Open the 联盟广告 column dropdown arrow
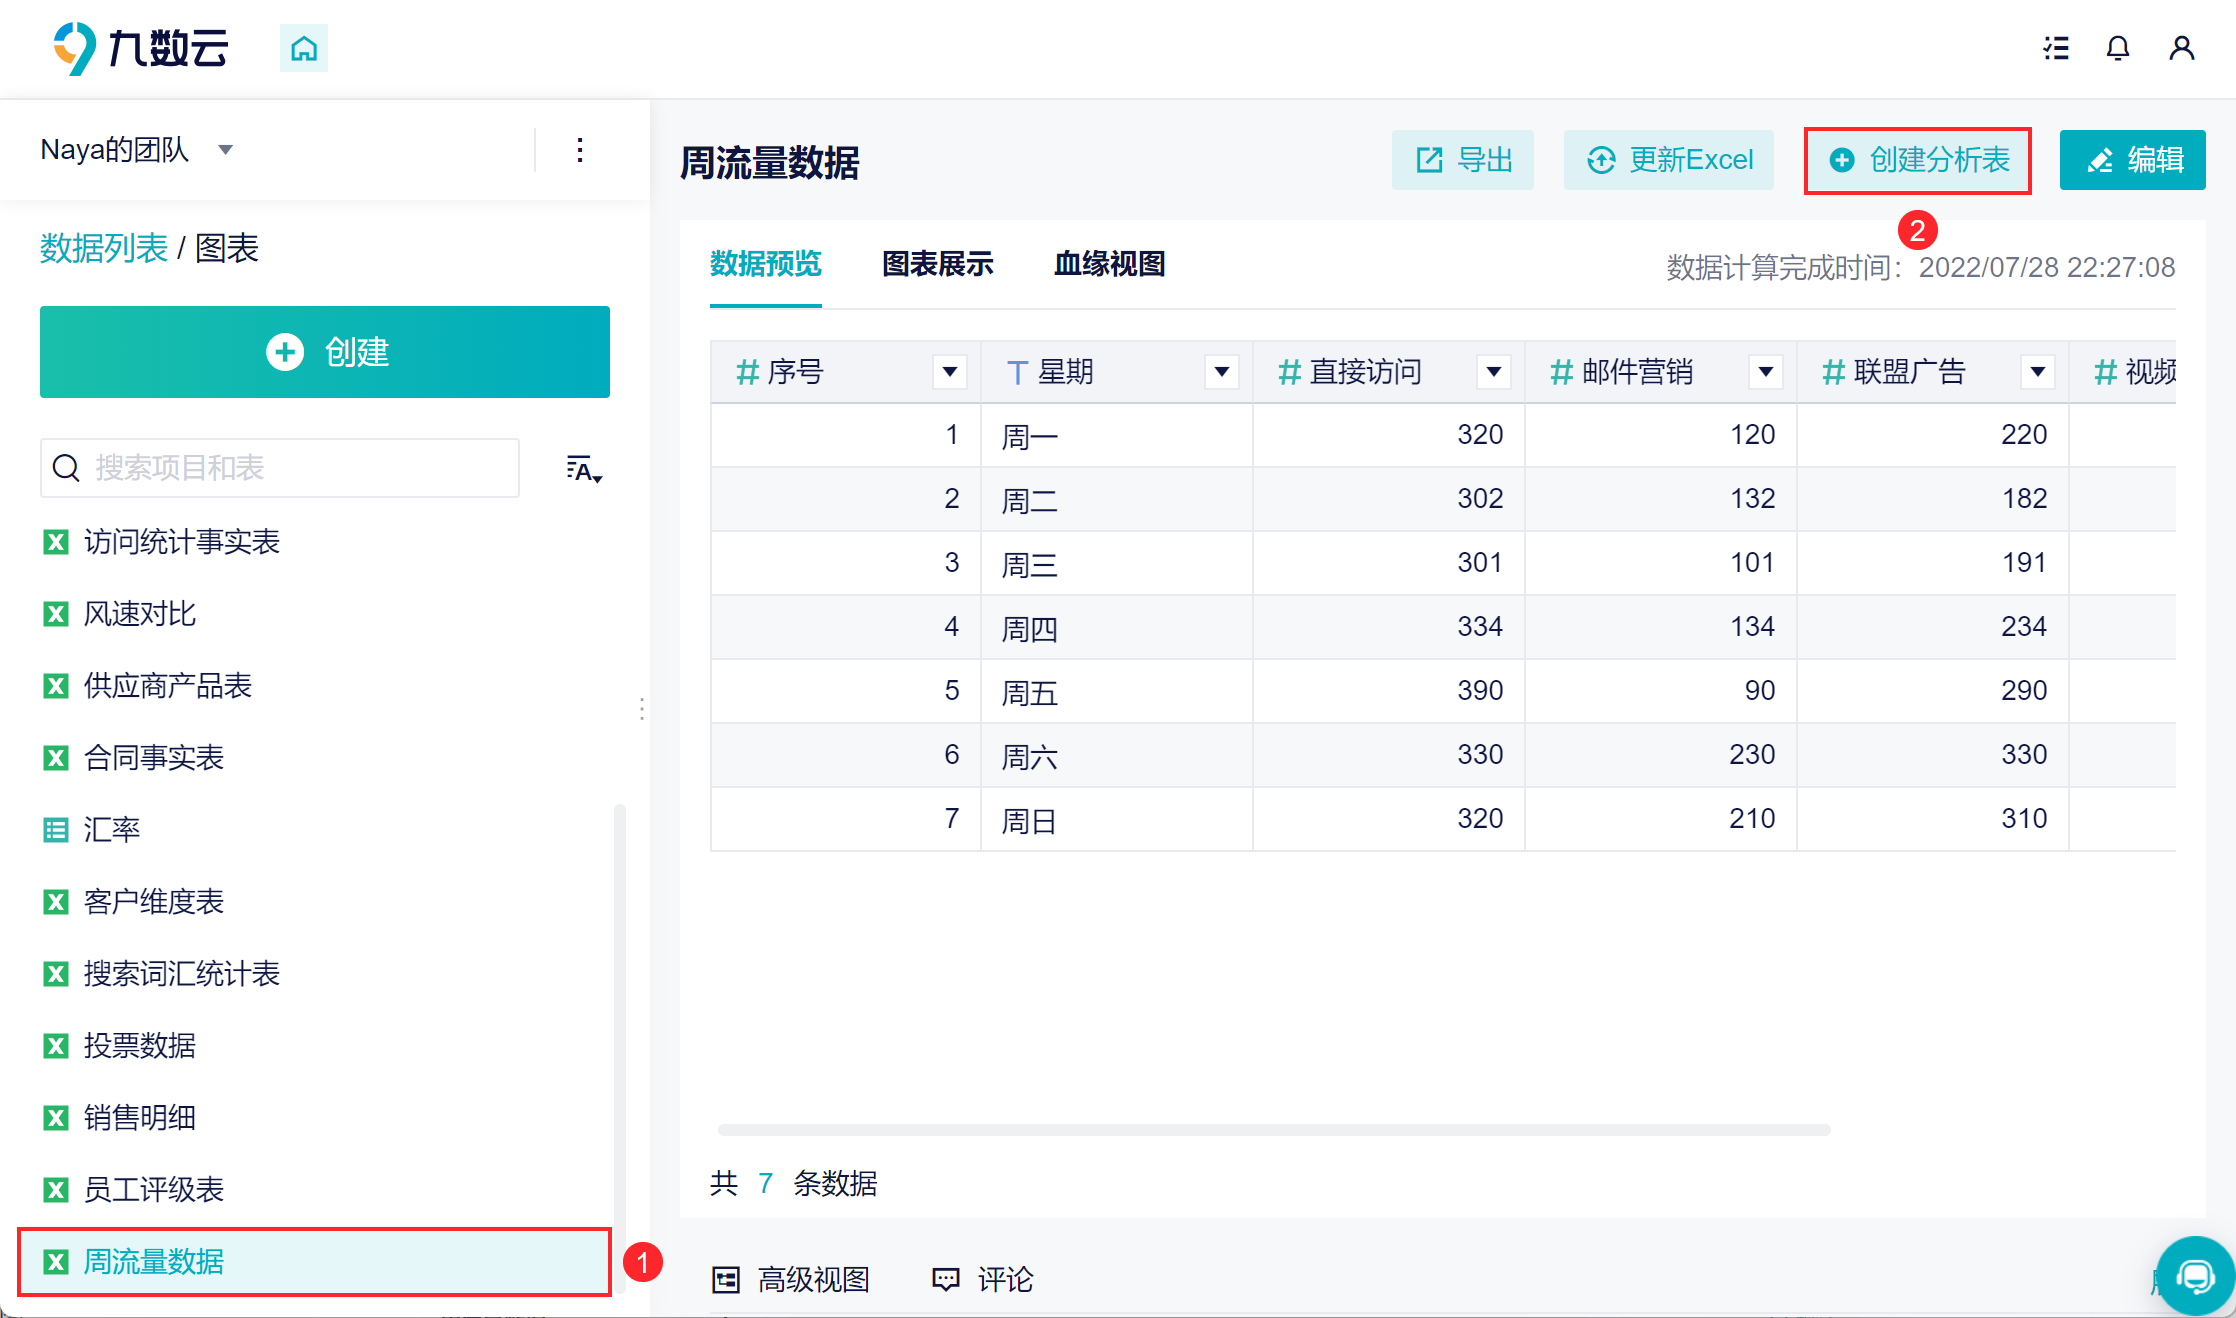Viewport: 2236px width, 1318px height. 2037,372
